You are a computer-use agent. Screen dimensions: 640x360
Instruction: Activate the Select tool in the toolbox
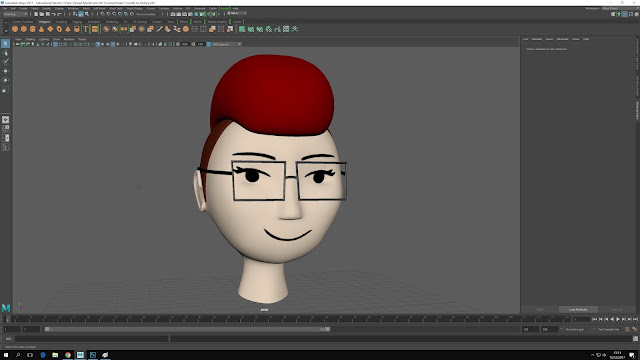point(5,43)
